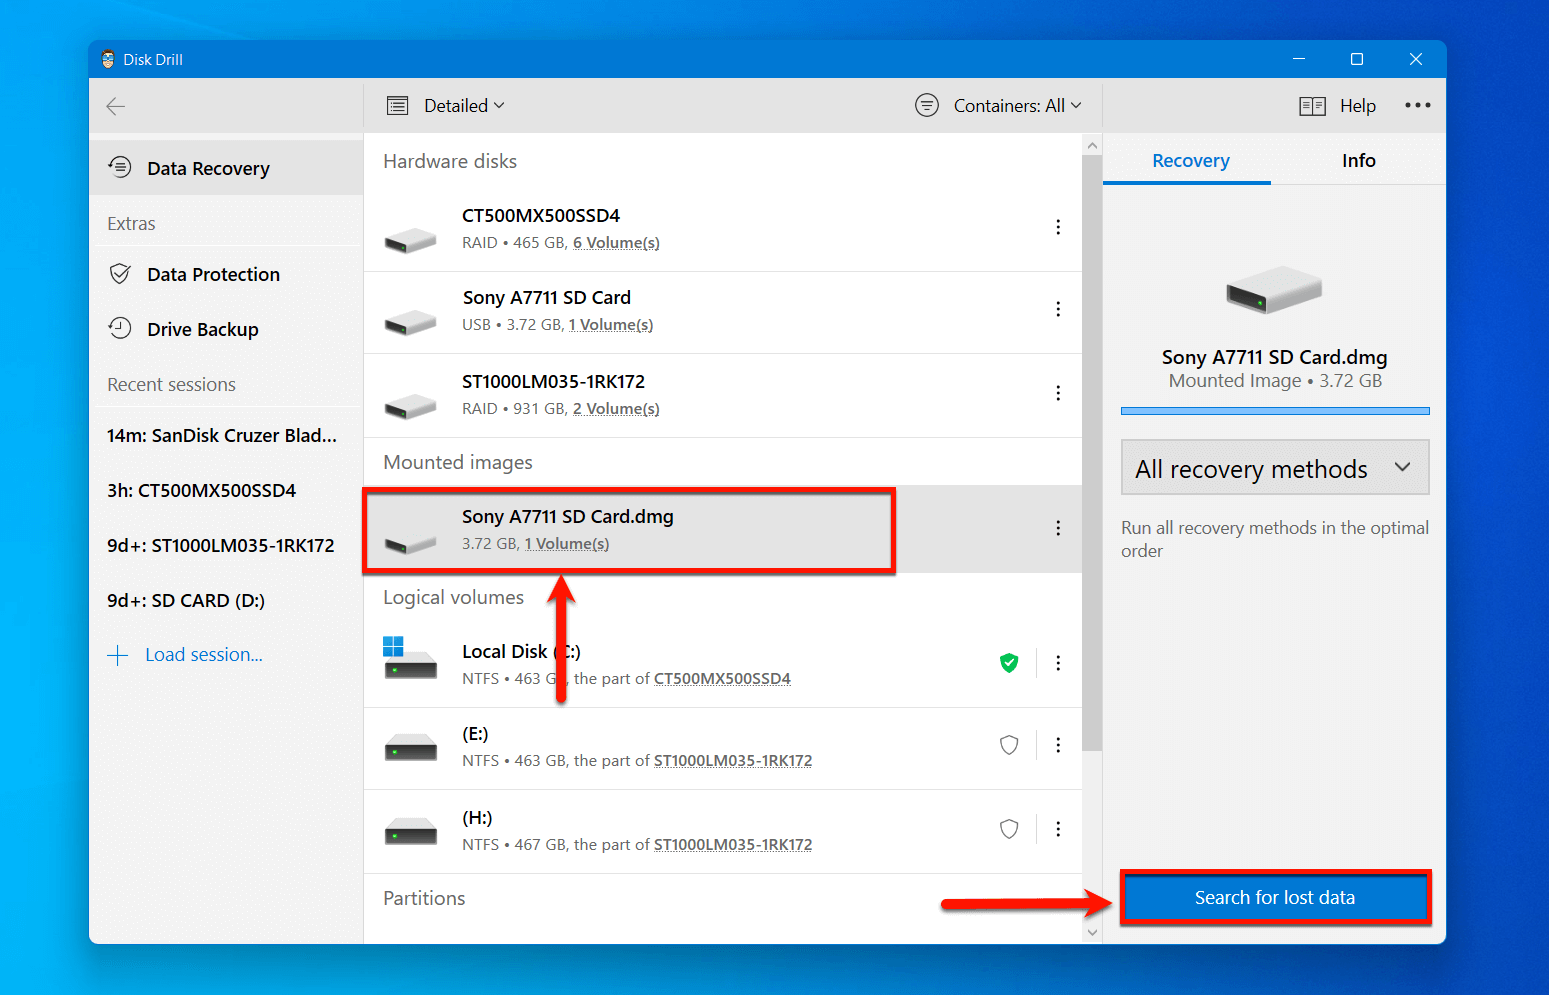This screenshot has width=1549, height=995.
Task: Click drive icon of Sony A7711 SD Card.dmg row
Action: [411, 542]
